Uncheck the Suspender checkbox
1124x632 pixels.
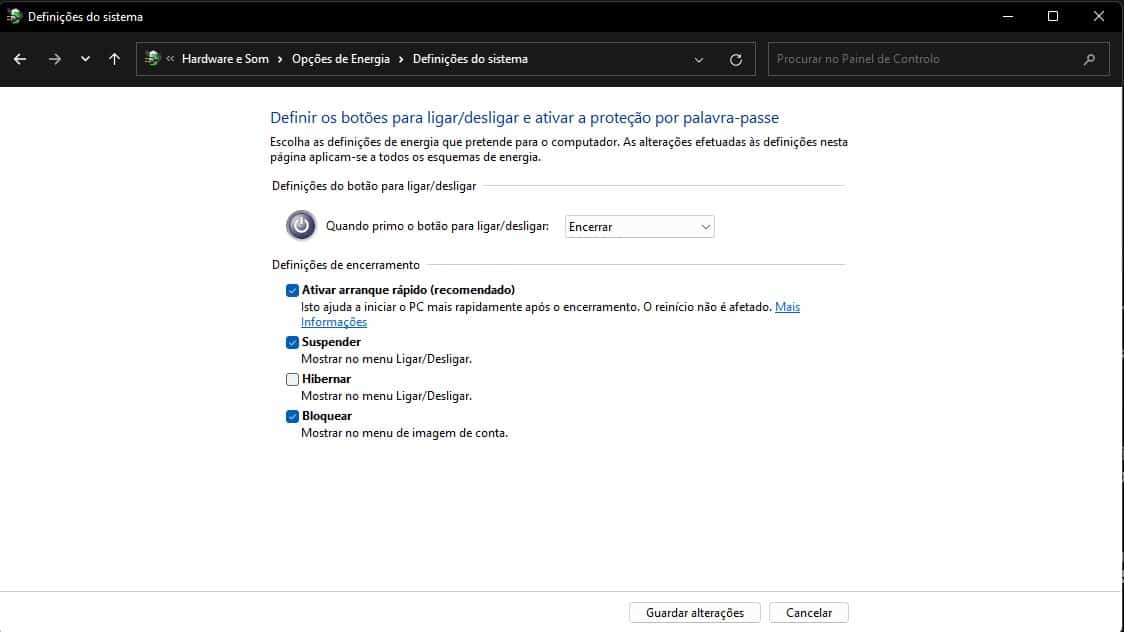tap(292, 342)
